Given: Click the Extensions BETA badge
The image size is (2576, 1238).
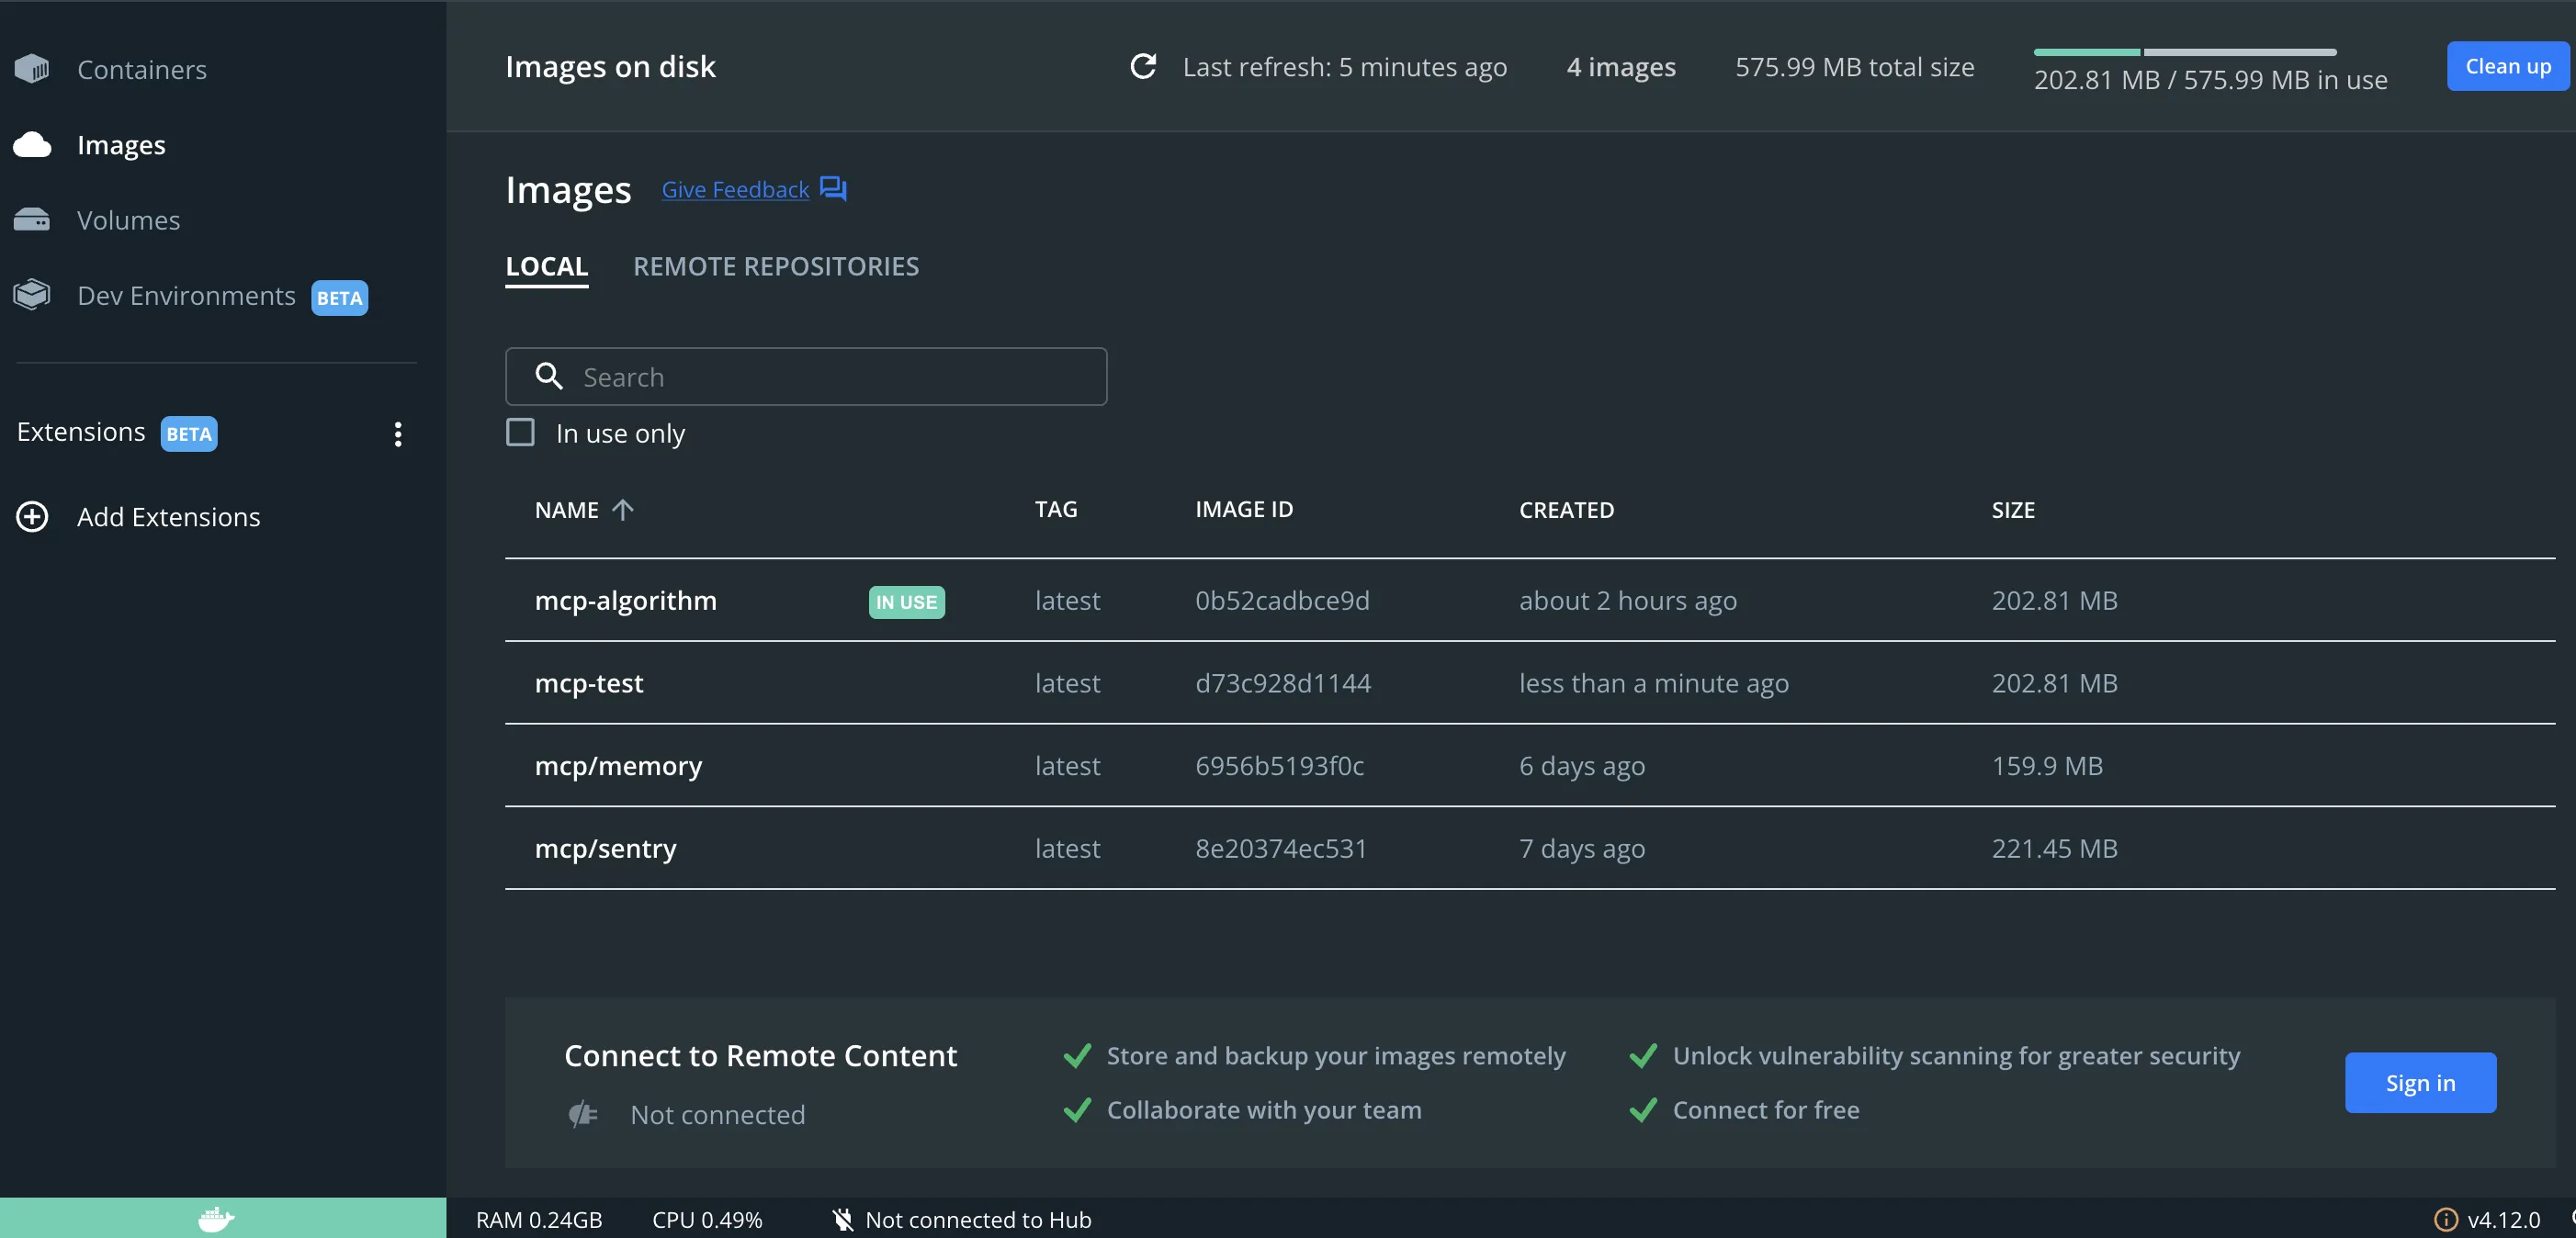Looking at the screenshot, I should tap(189, 434).
